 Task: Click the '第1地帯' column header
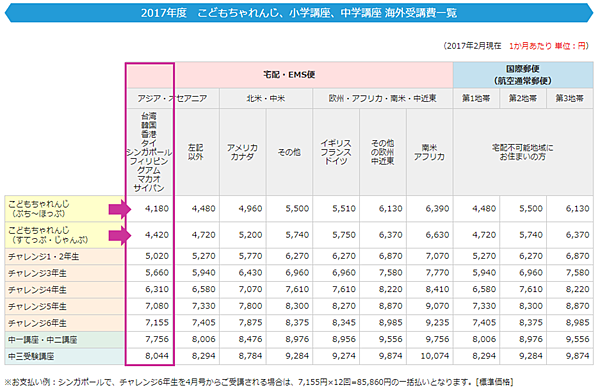[476, 98]
